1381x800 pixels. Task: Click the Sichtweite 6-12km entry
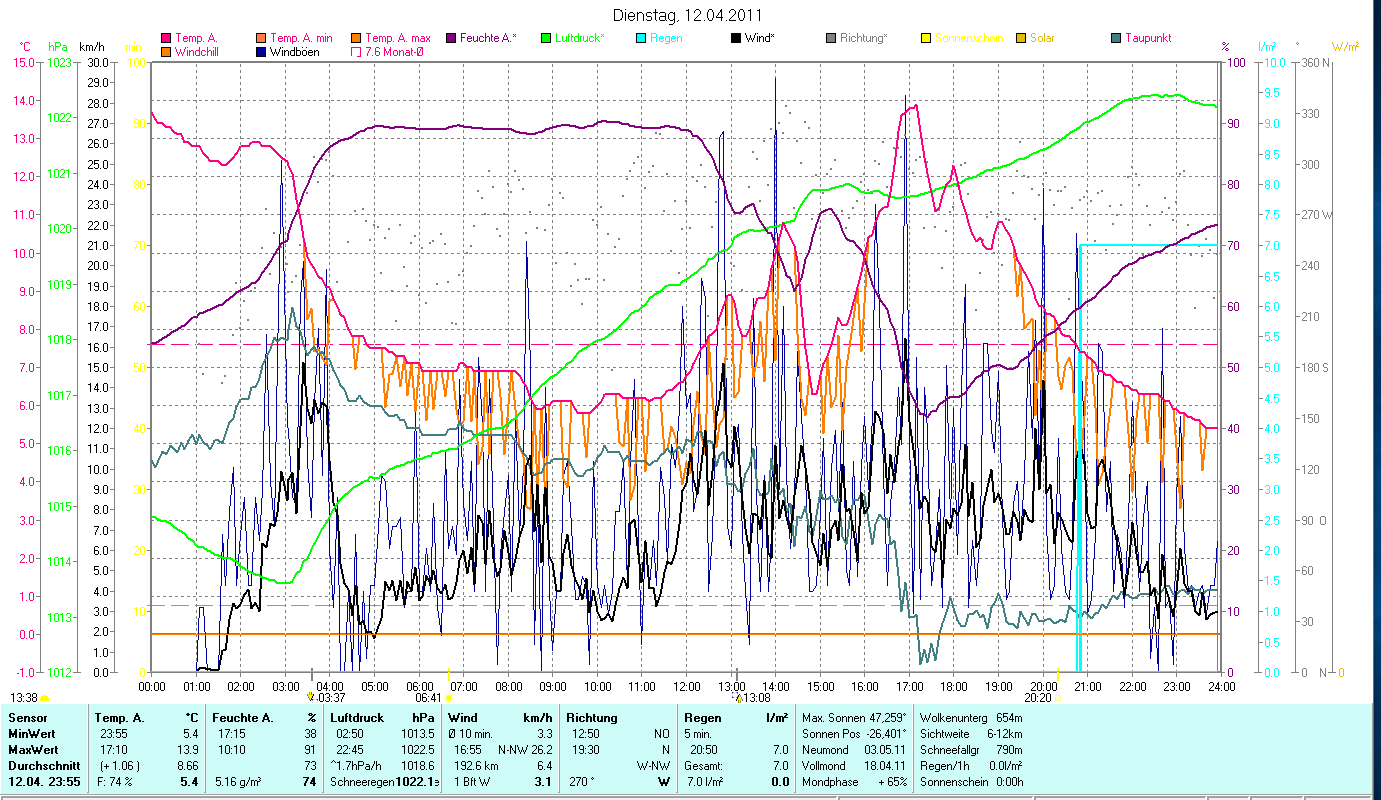(x=971, y=734)
